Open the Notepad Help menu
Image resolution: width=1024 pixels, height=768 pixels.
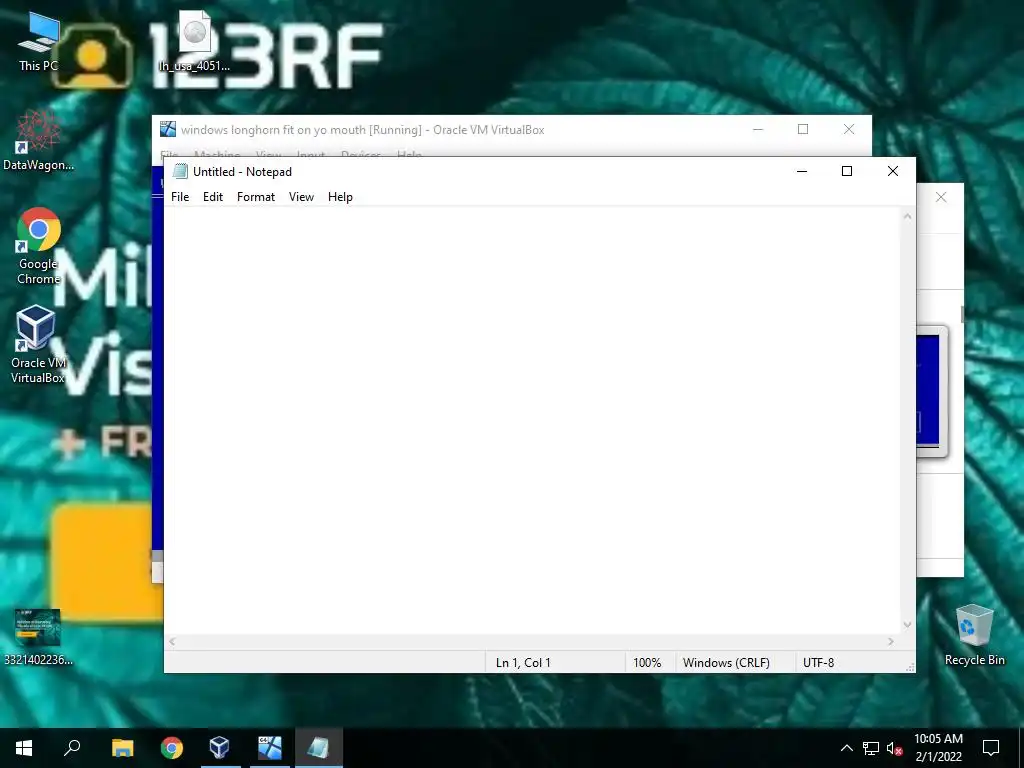point(340,197)
